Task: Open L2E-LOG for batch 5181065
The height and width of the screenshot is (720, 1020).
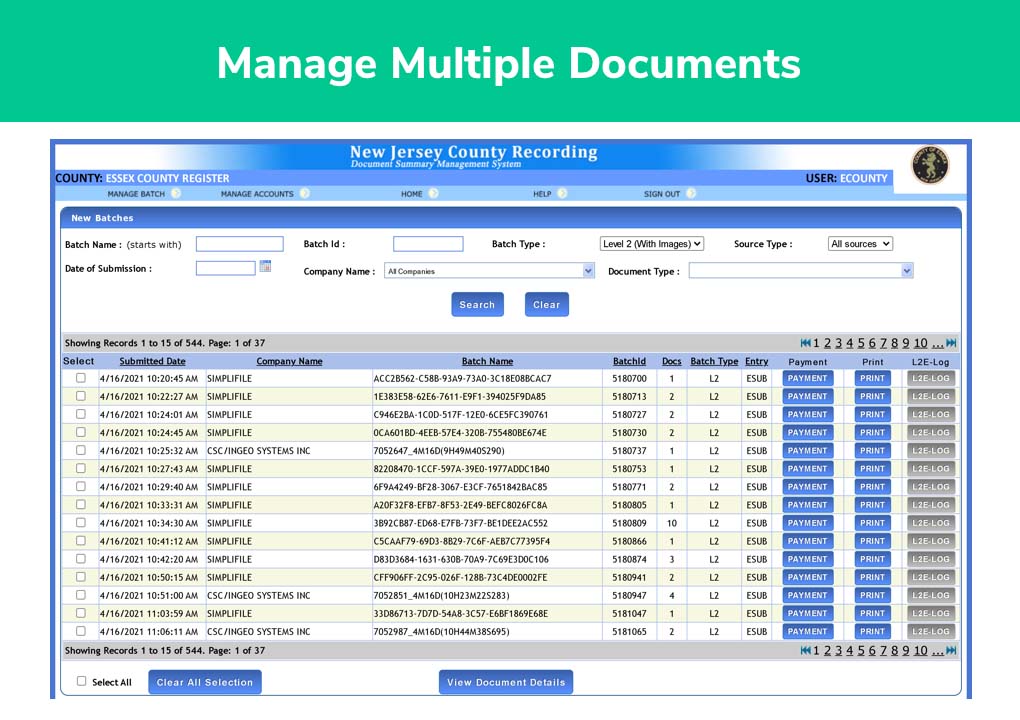Action: click(931, 632)
